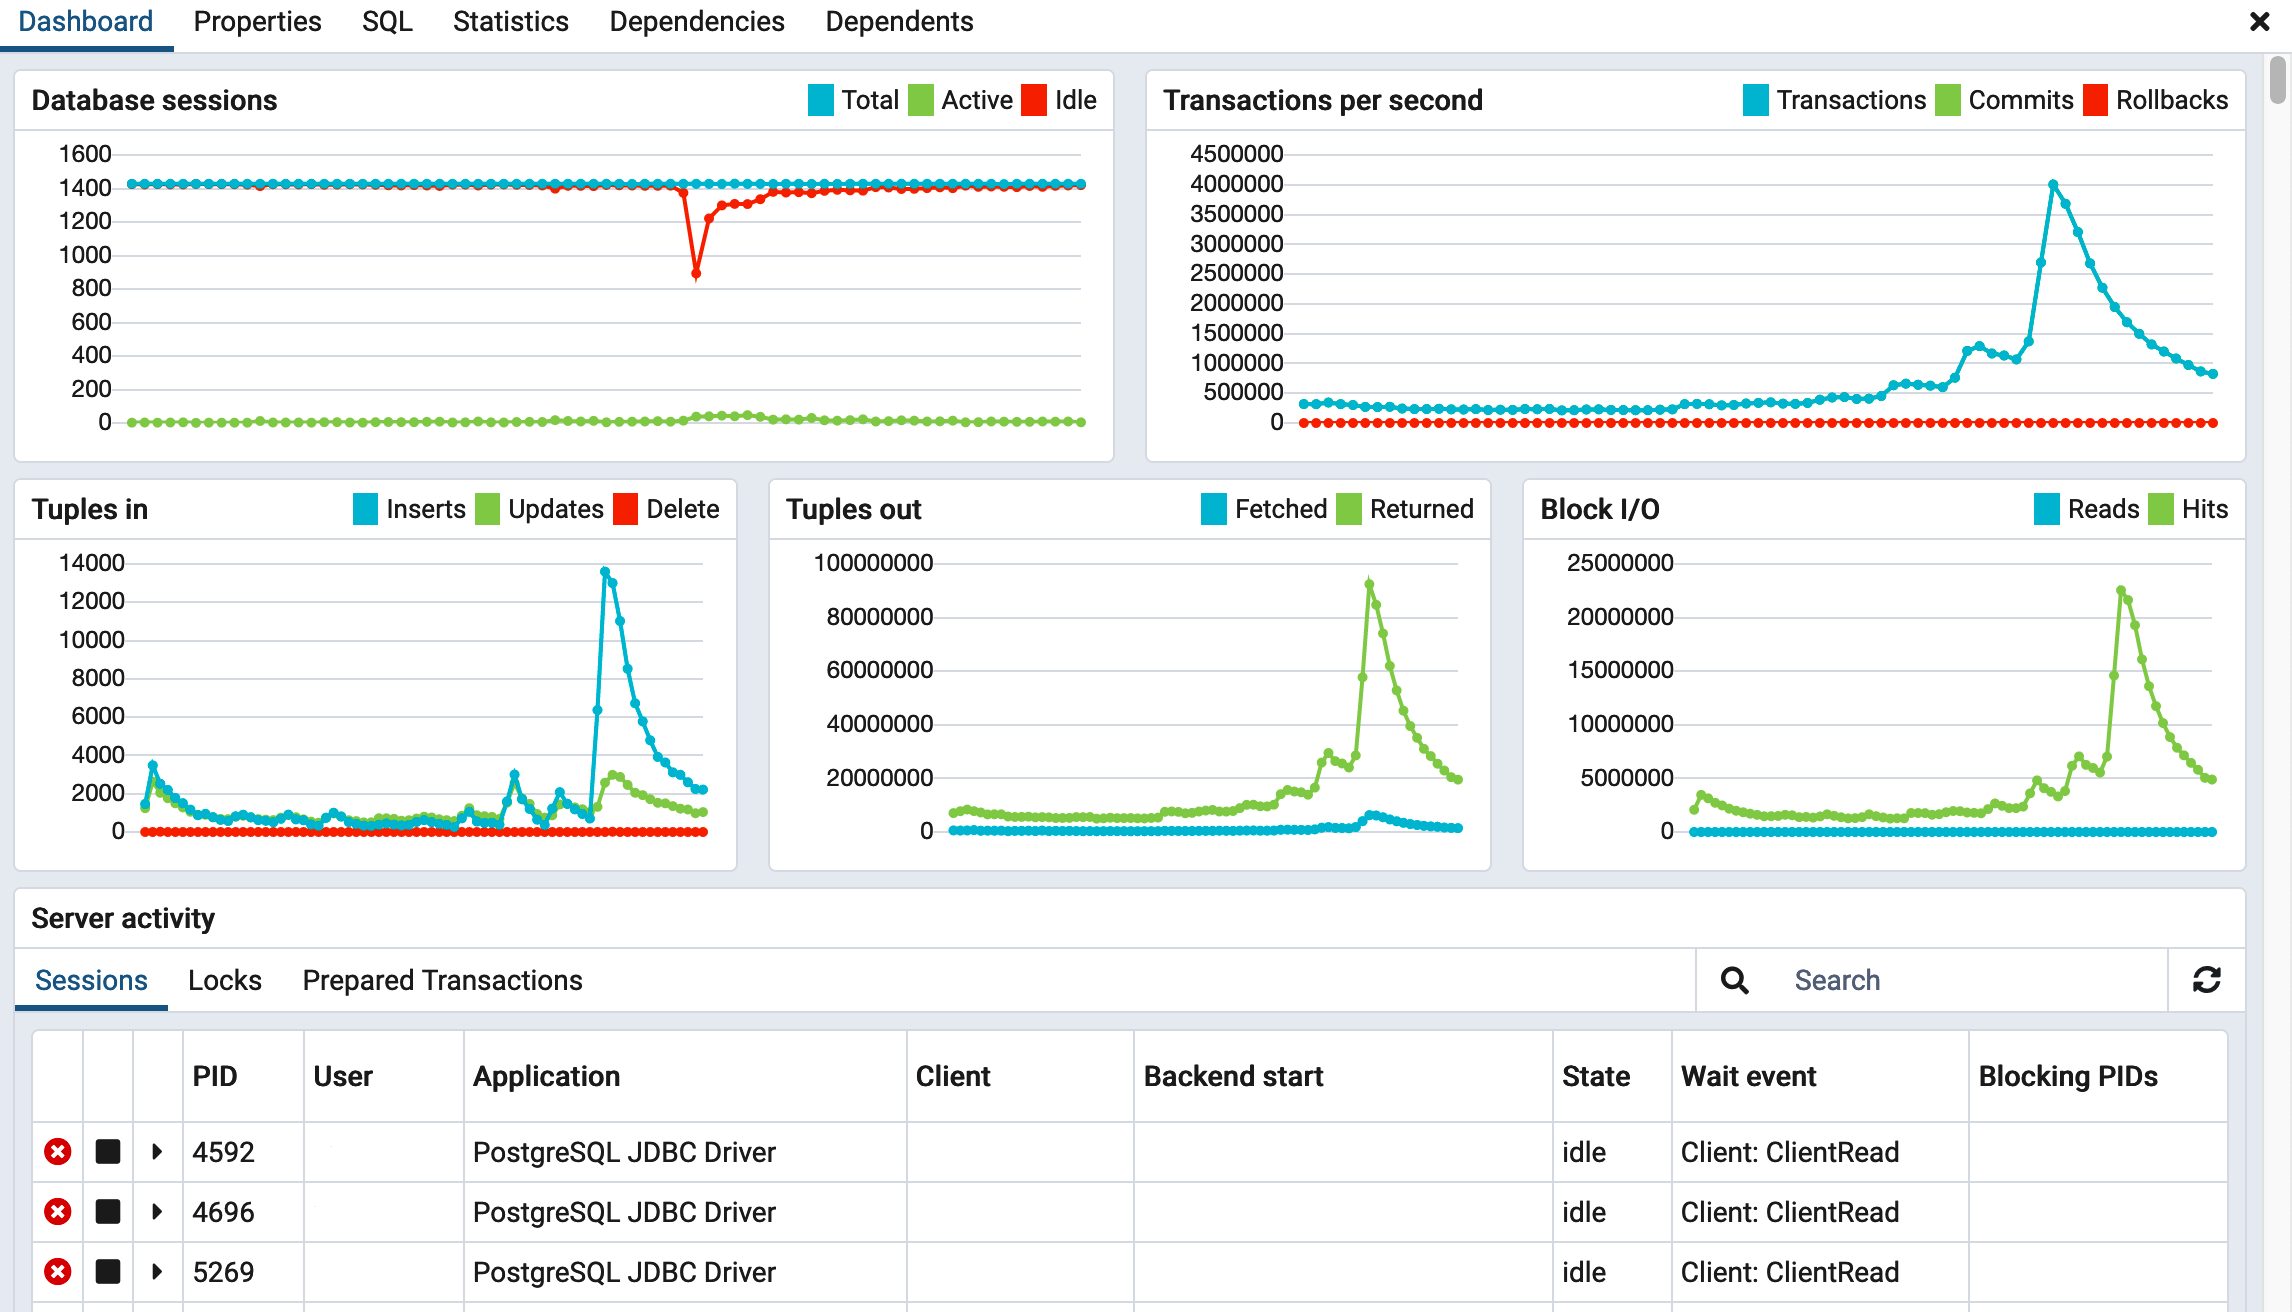Click the Block I/O chart title

(1600, 509)
